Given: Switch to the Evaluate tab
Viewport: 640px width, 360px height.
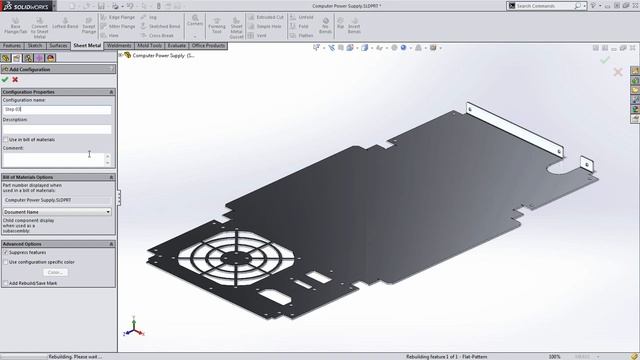Looking at the screenshot, I should 177,46.
